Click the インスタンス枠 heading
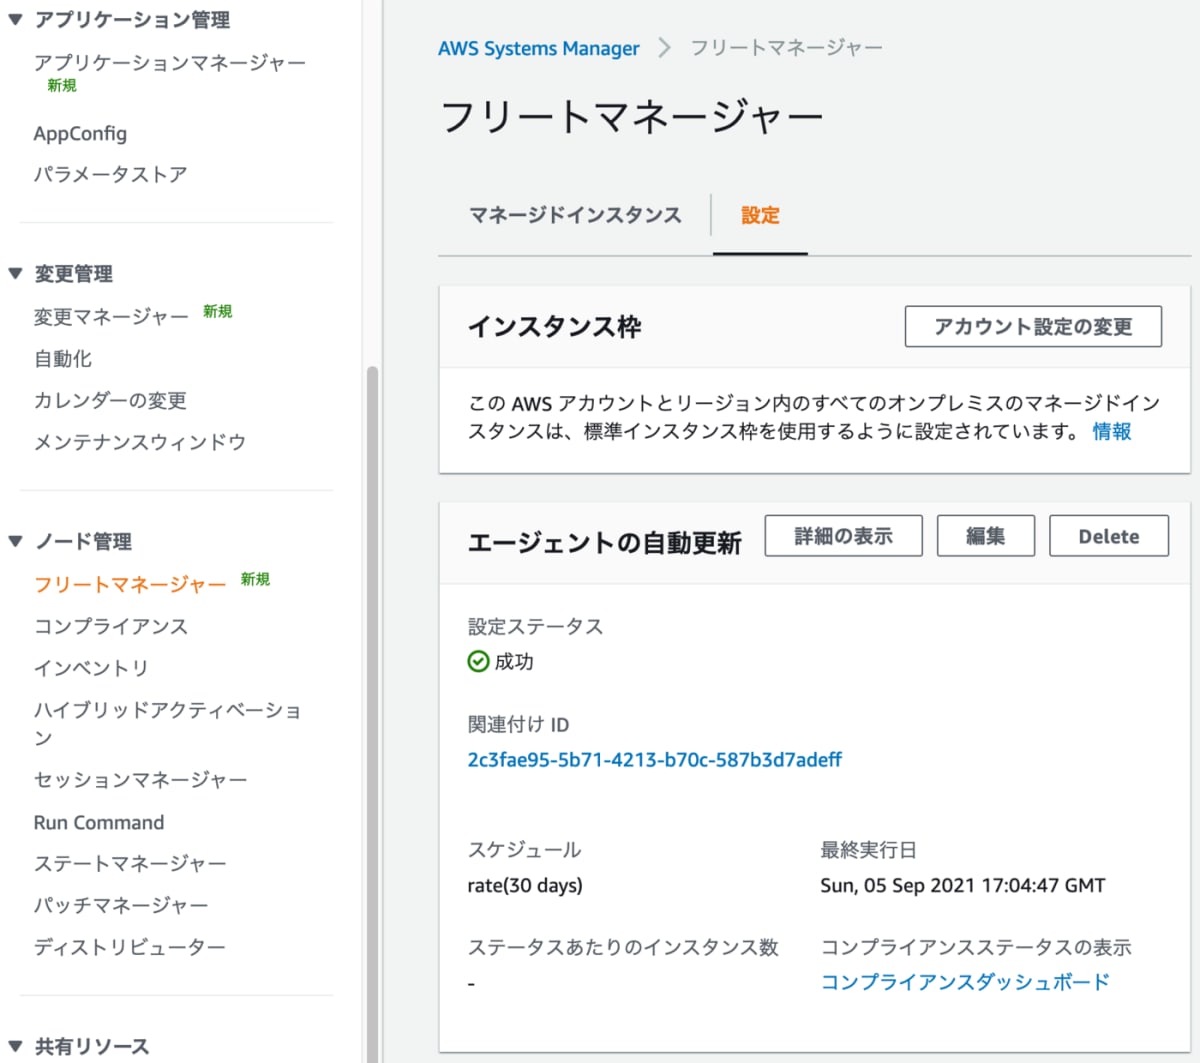 (x=555, y=327)
